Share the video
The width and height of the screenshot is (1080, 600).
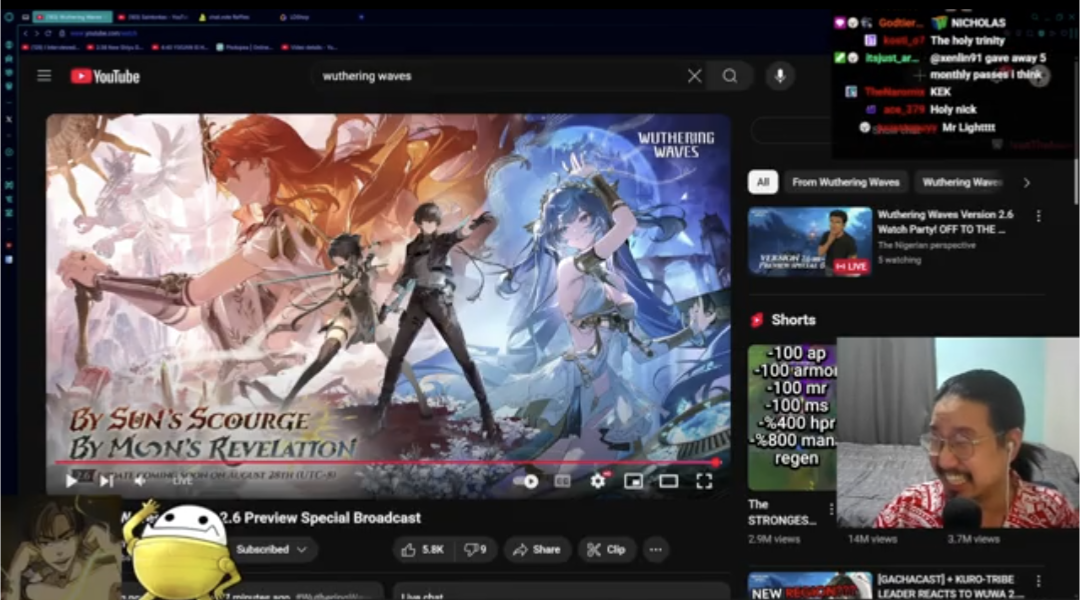click(537, 550)
